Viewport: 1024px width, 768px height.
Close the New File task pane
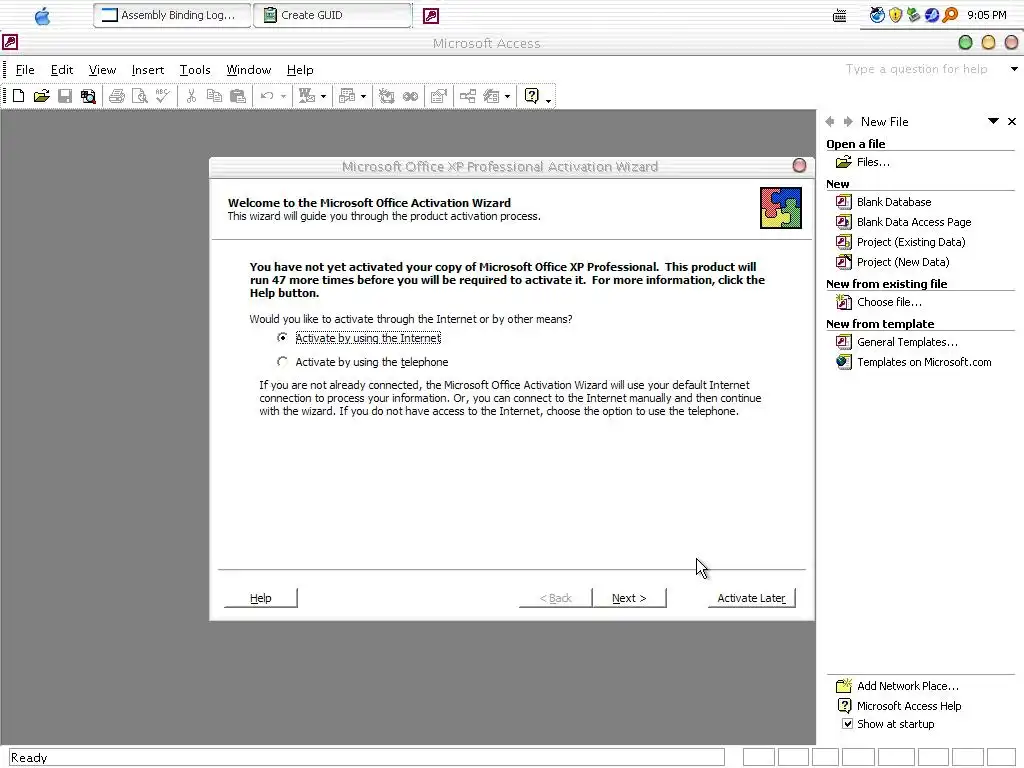point(1012,121)
